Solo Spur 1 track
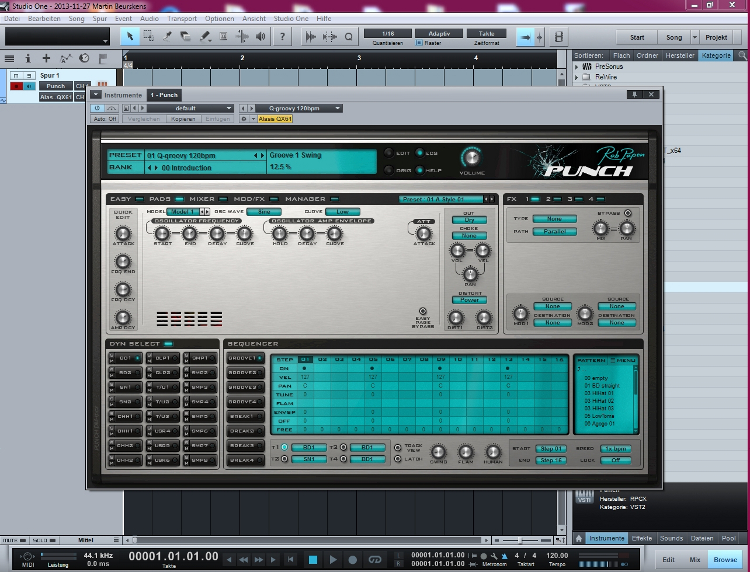This screenshot has height=572, width=750. click(29, 76)
